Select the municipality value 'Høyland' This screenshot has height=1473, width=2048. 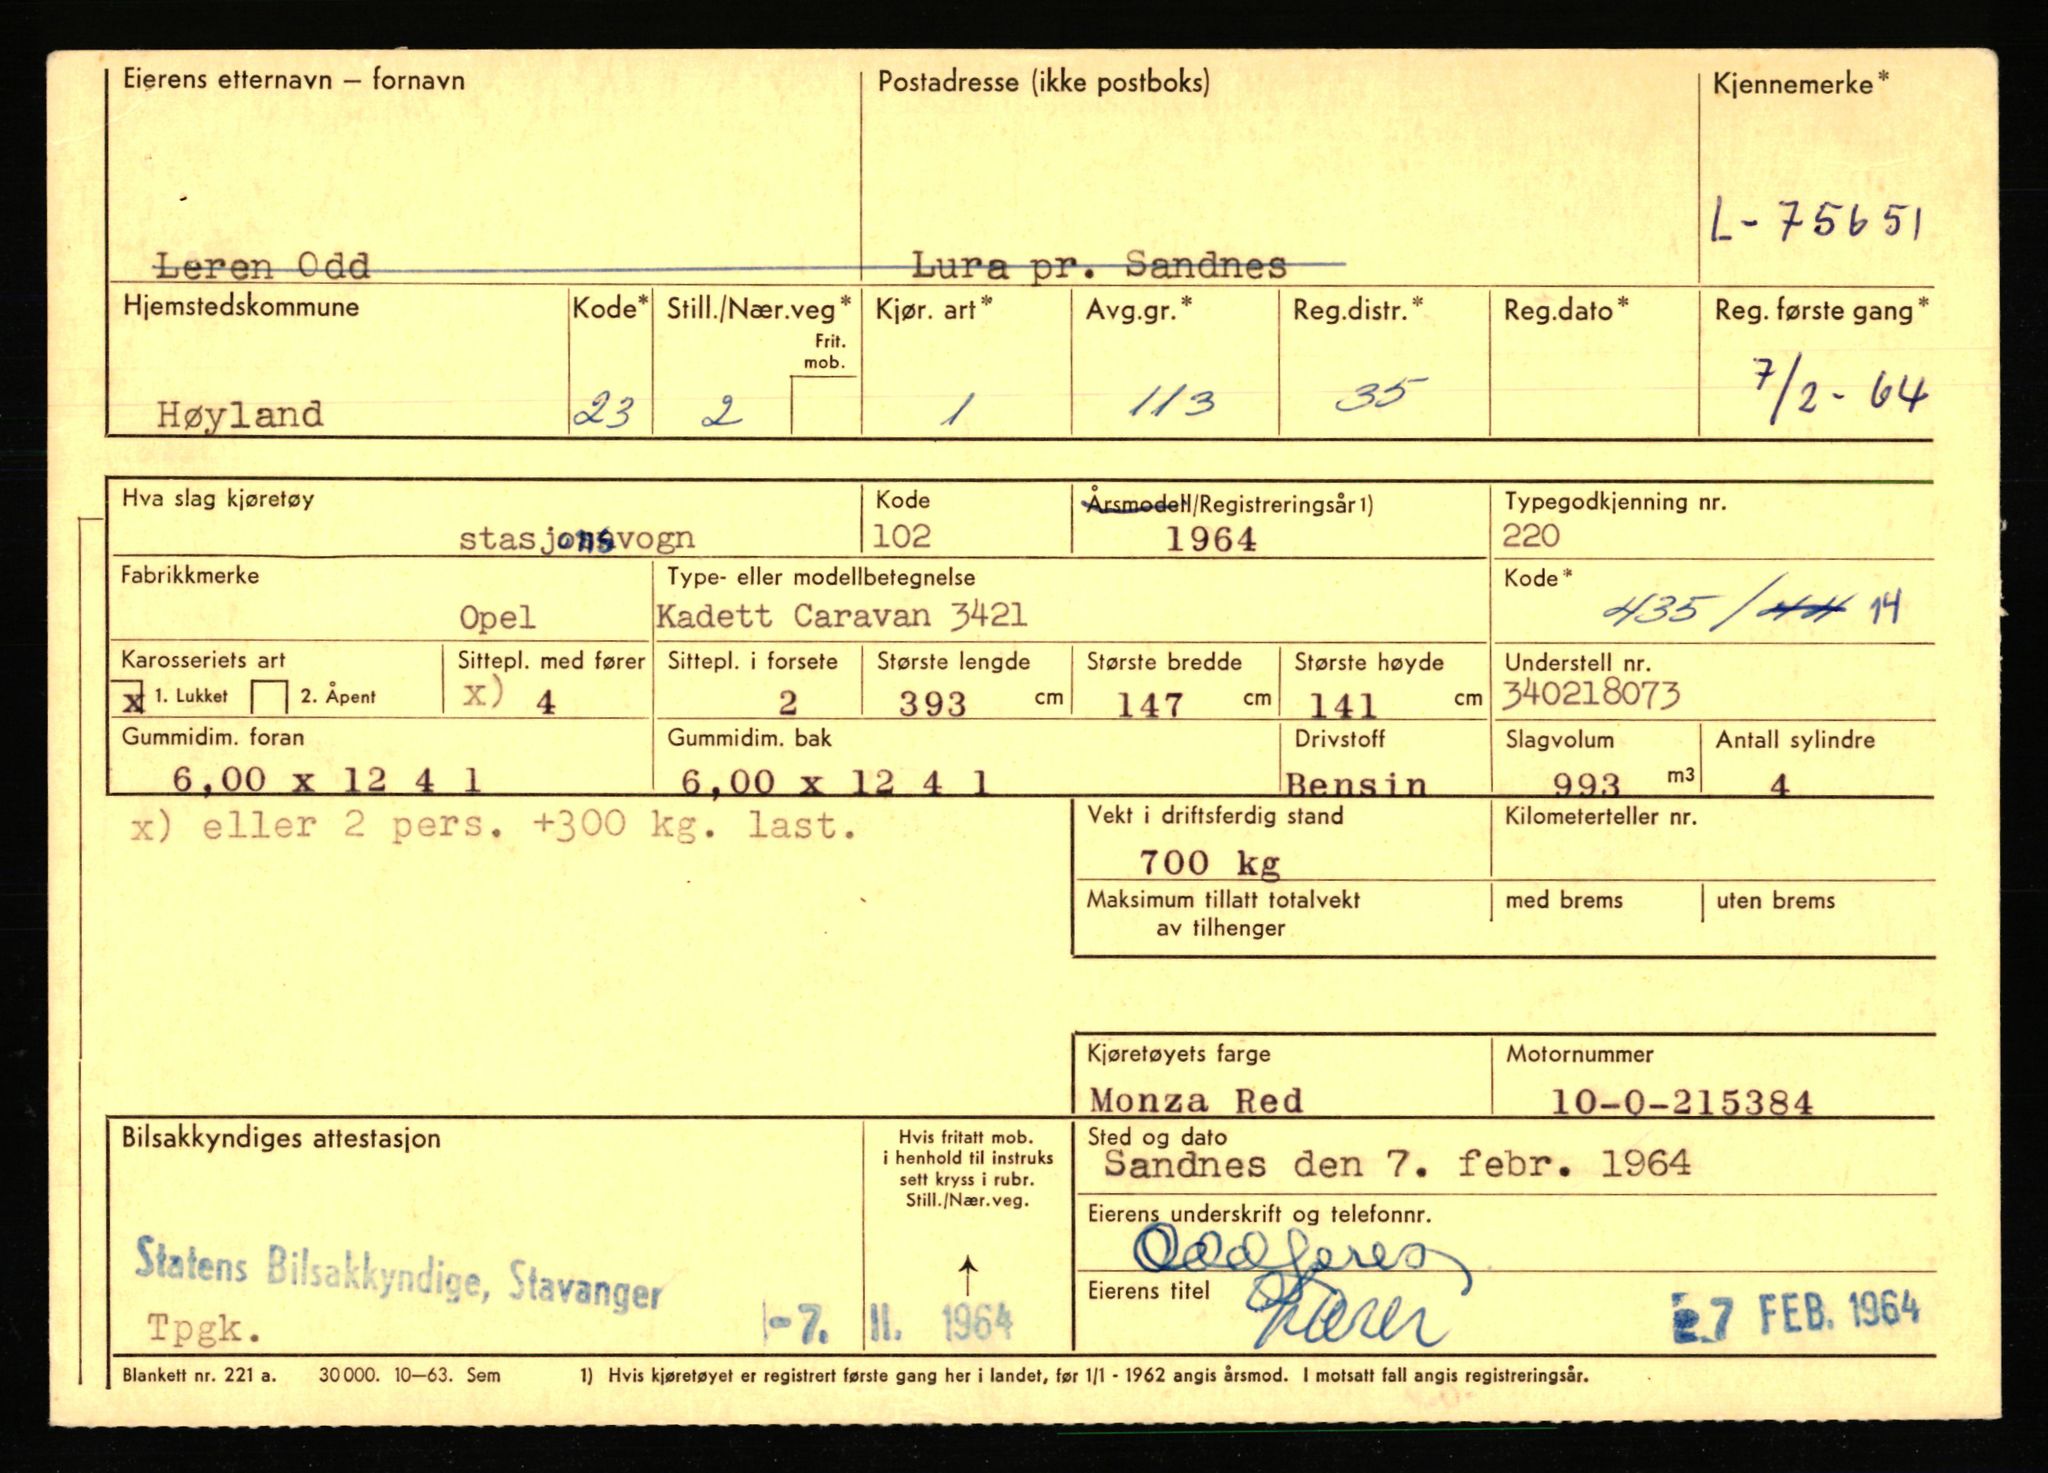(240, 415)
